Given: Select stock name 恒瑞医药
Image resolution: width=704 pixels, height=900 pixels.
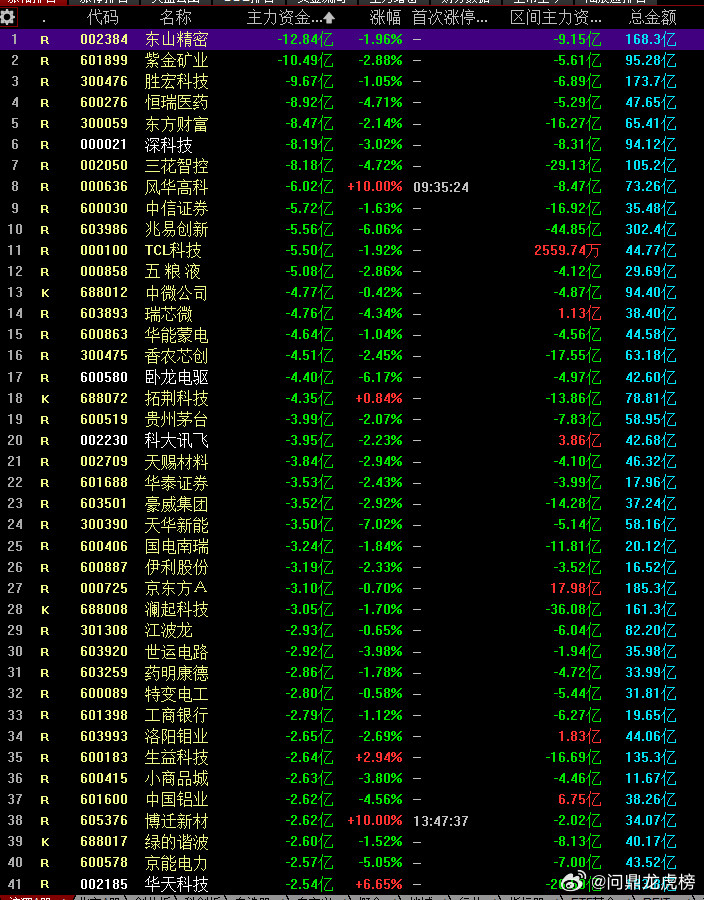Looking at the screenshot, I should (176, 103).
